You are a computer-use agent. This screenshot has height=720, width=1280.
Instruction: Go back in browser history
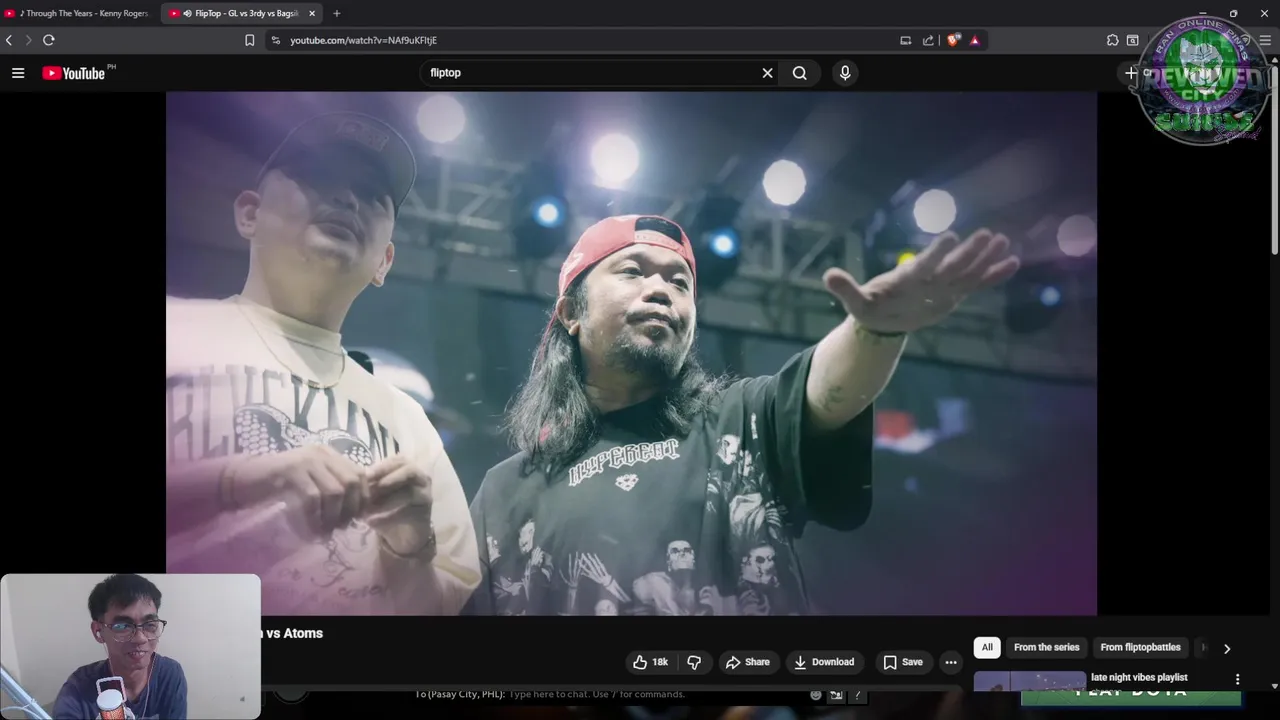click(9, 40)
